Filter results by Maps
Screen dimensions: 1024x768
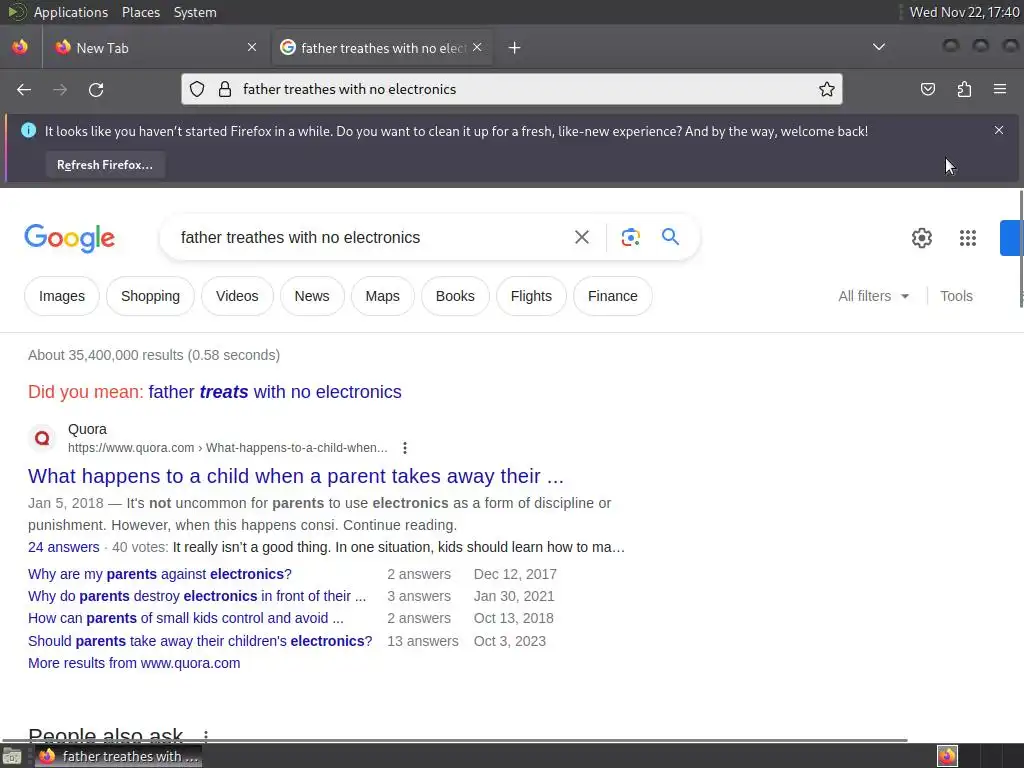(383, 296)
